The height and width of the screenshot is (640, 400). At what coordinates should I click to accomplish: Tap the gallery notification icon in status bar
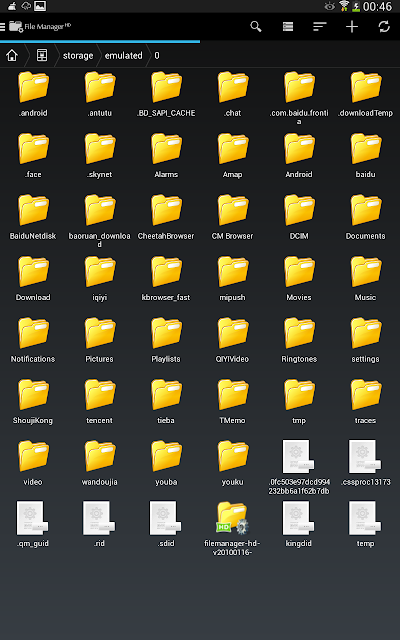[x=40, y=6]
